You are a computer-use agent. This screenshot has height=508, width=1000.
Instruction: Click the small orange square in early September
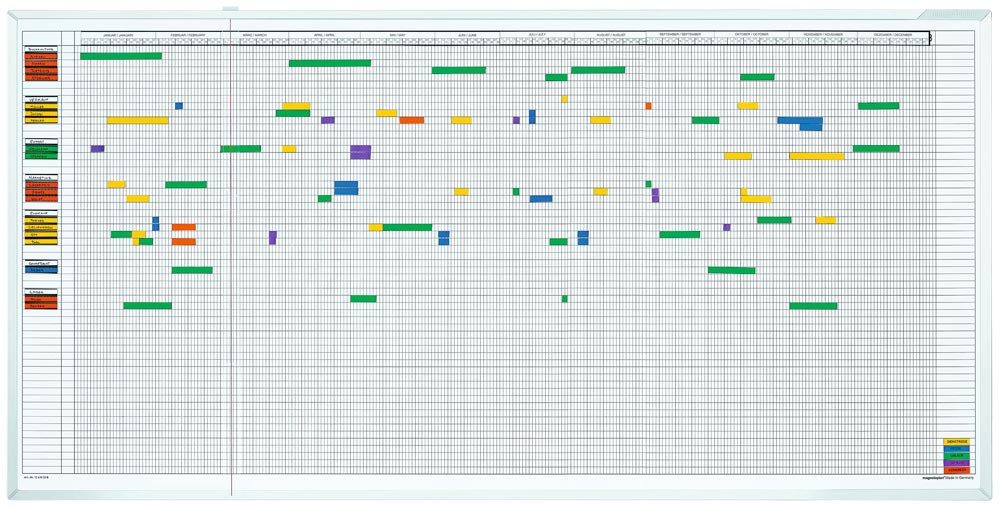click(648, 106)
